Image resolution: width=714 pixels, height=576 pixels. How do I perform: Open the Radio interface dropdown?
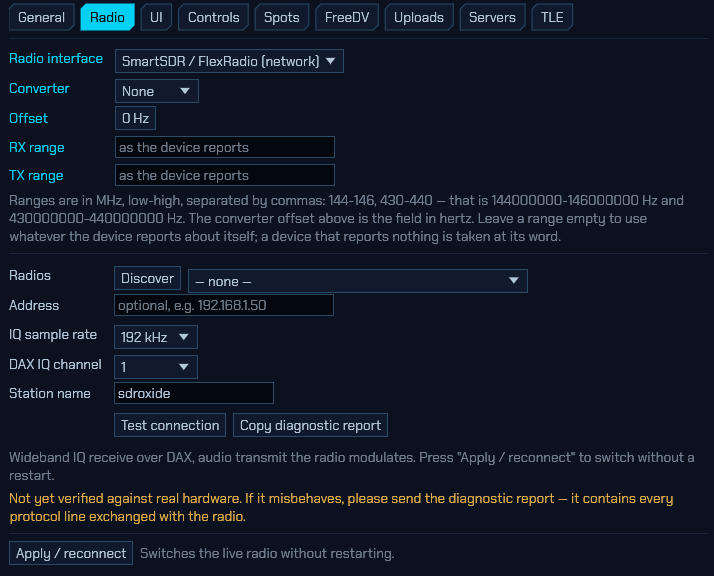tap(229, 61)
